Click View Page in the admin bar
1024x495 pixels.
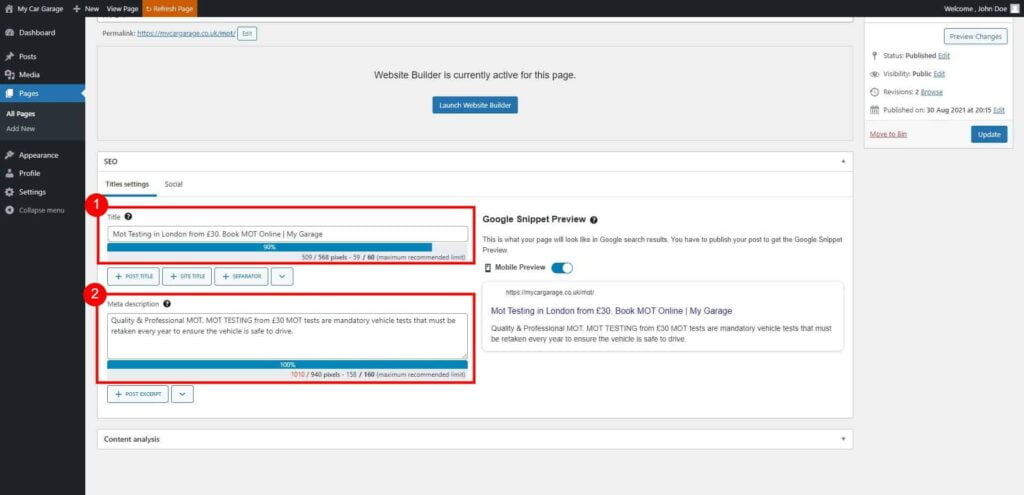[122, 8]
